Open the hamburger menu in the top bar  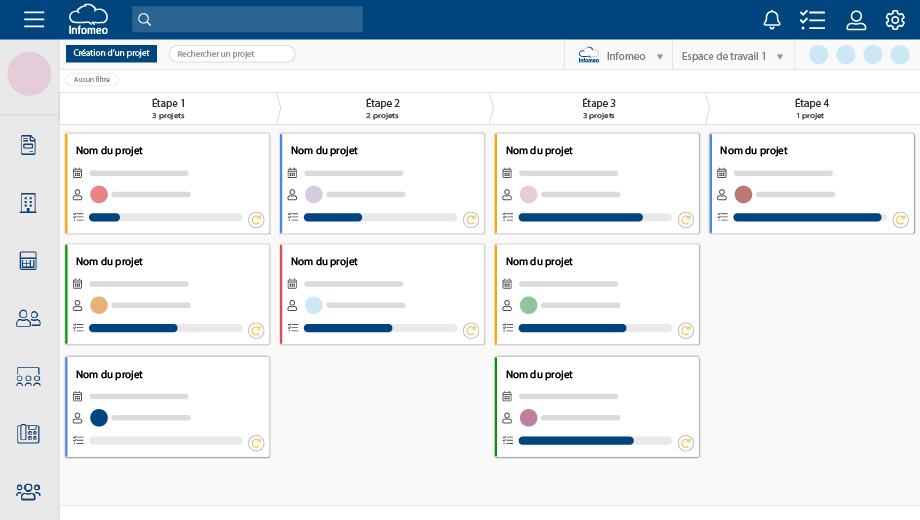click(34, 19)
